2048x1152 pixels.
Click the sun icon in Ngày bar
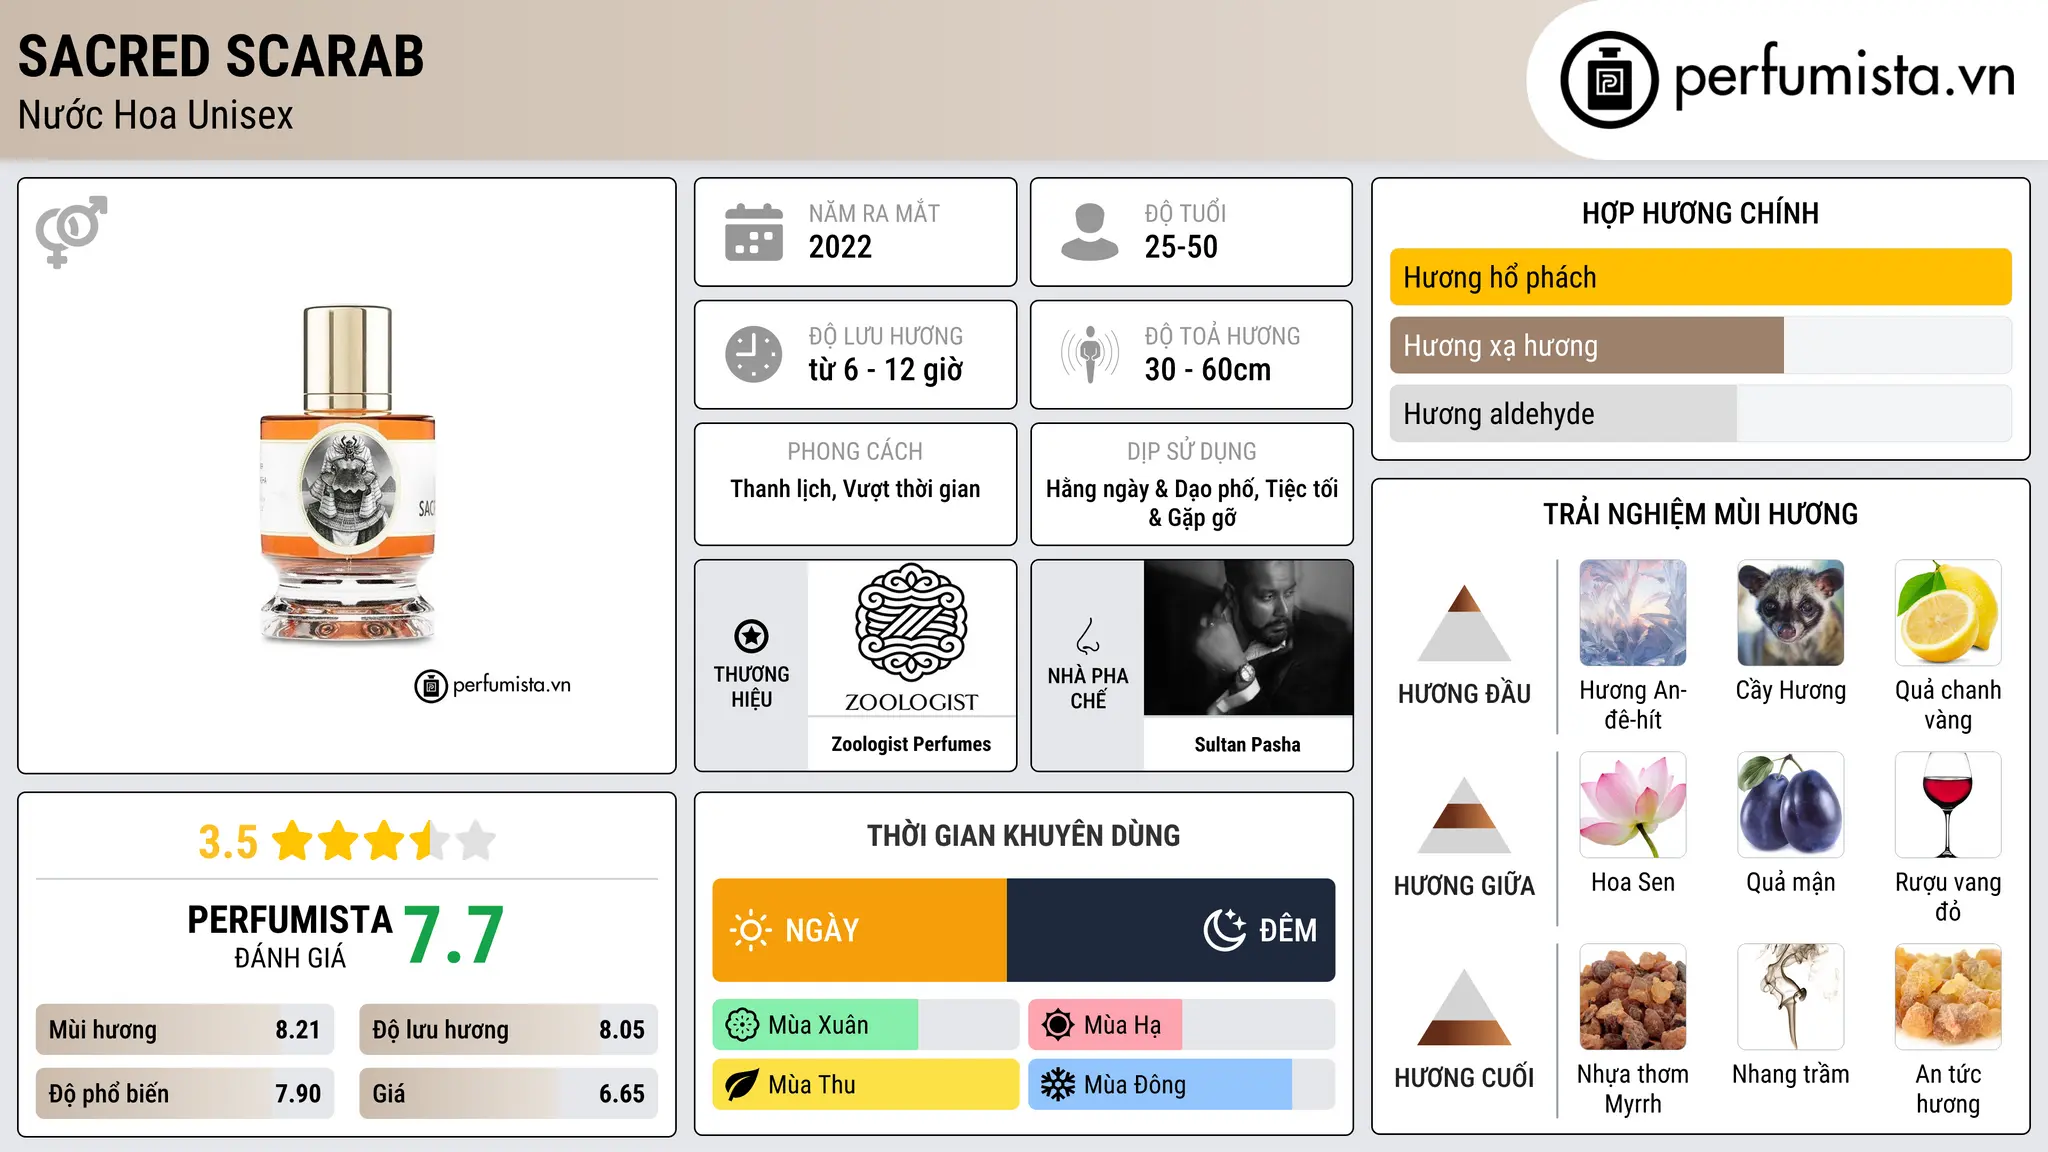pos(750,930)
